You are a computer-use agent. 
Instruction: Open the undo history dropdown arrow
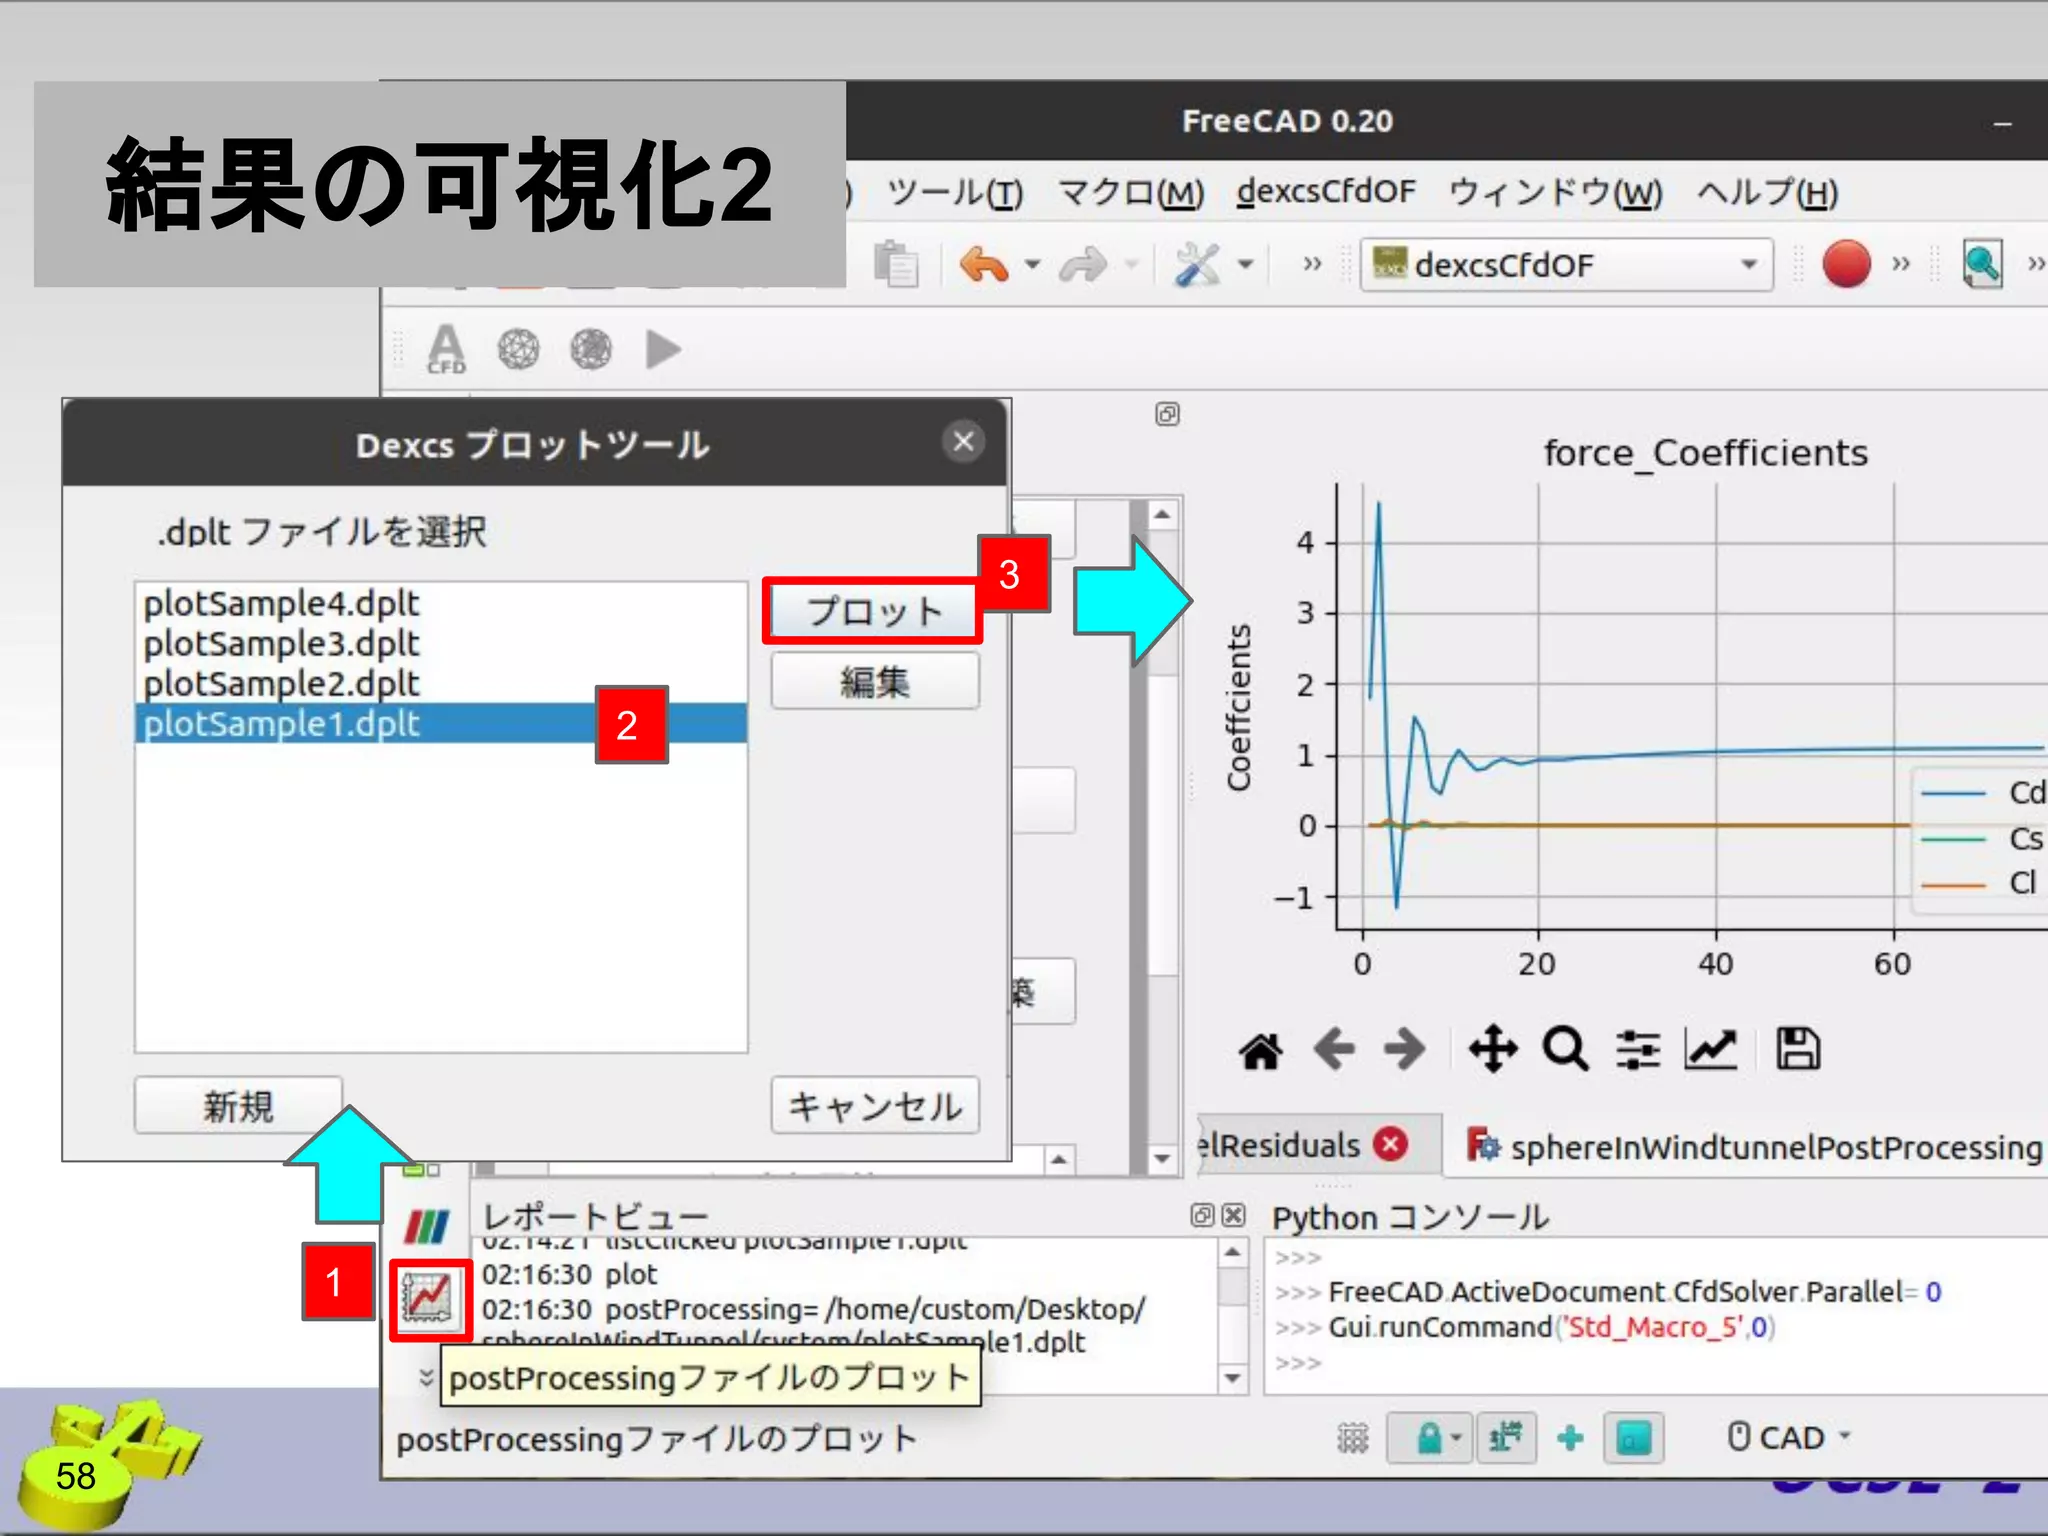point(1033,266)
